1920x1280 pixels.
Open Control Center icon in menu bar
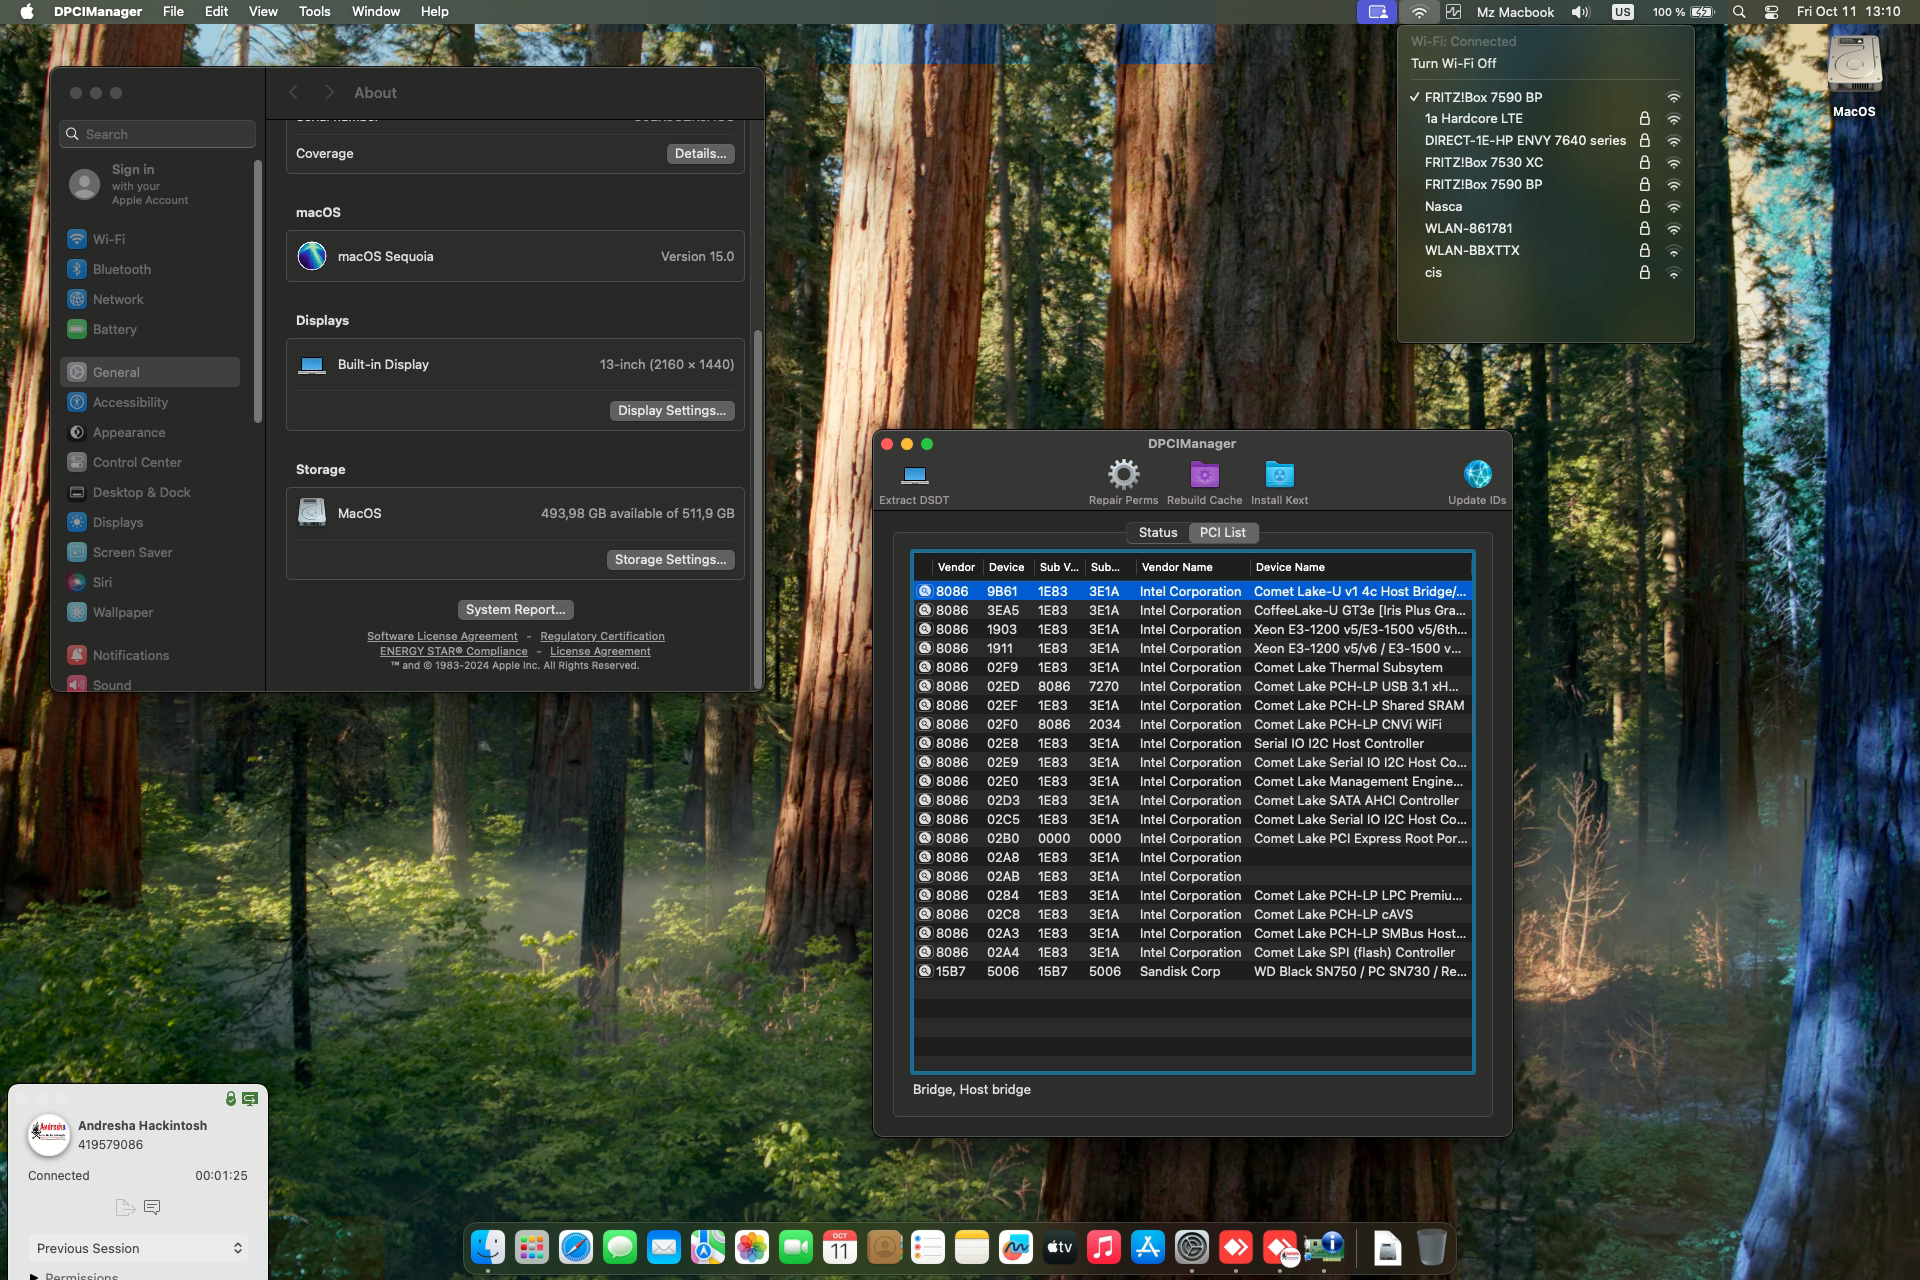click(1771, 12)
